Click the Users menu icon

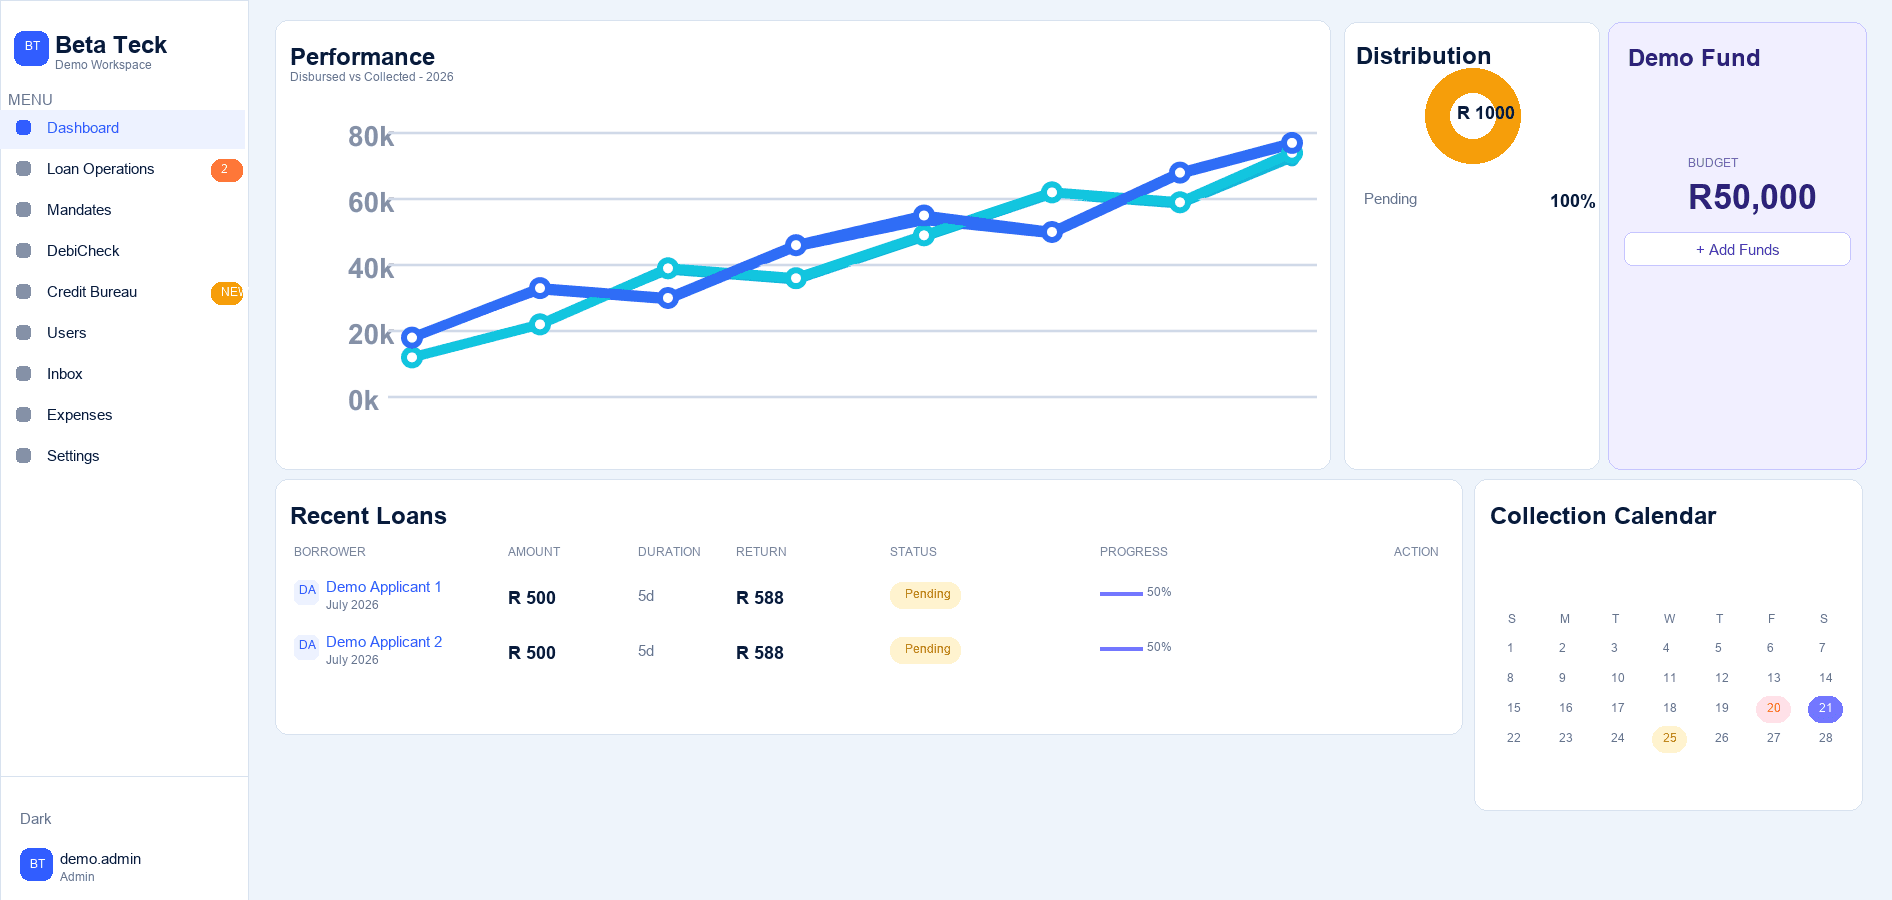click(x=24, y=333)
